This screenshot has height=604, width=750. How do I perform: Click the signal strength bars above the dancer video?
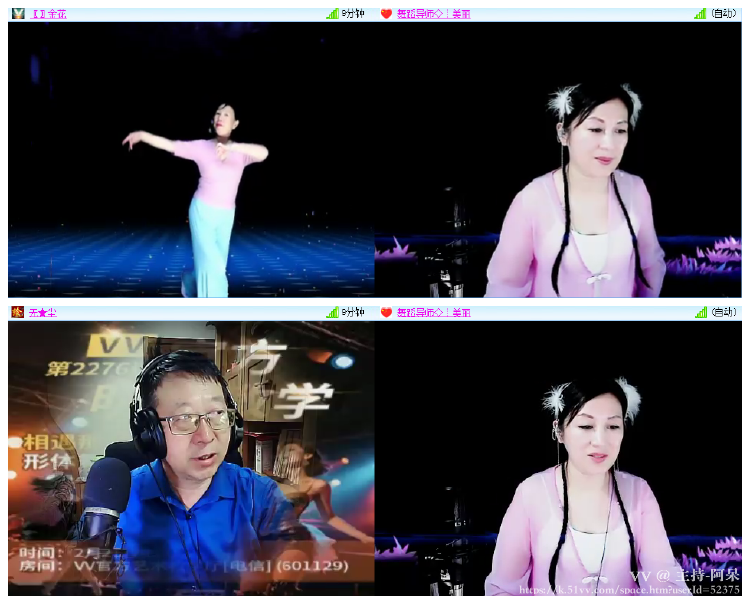click(x=332, y=14)
